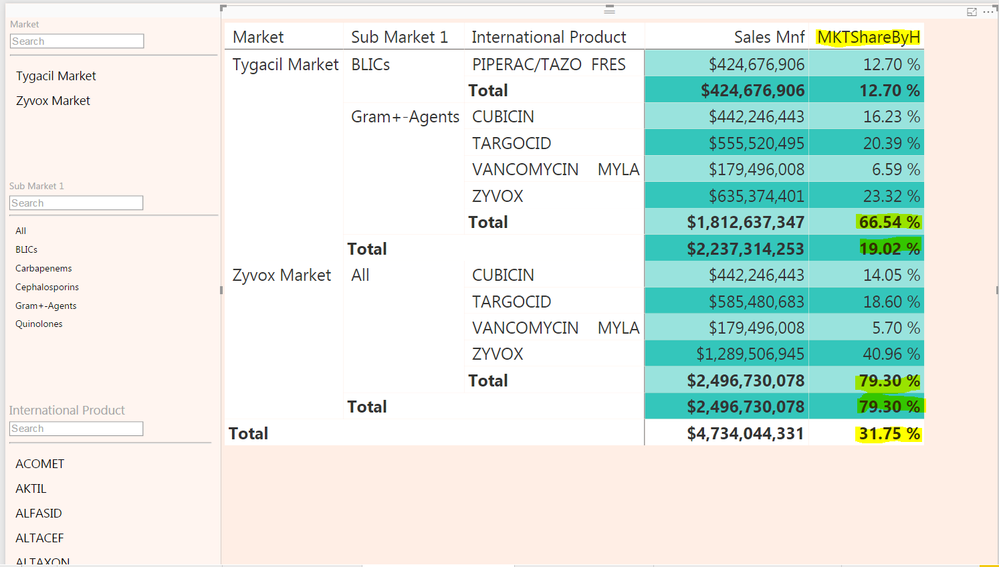Sort by the Sub Market 1 column header
The image size is (999, 567).
click(399, 37)
